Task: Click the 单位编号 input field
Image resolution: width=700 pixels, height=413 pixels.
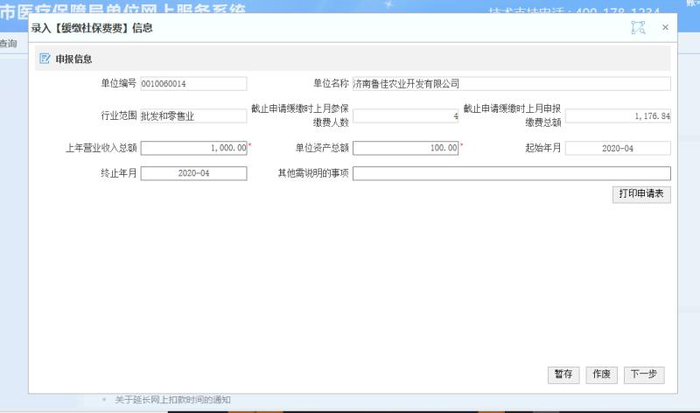Action: (194, 83)
